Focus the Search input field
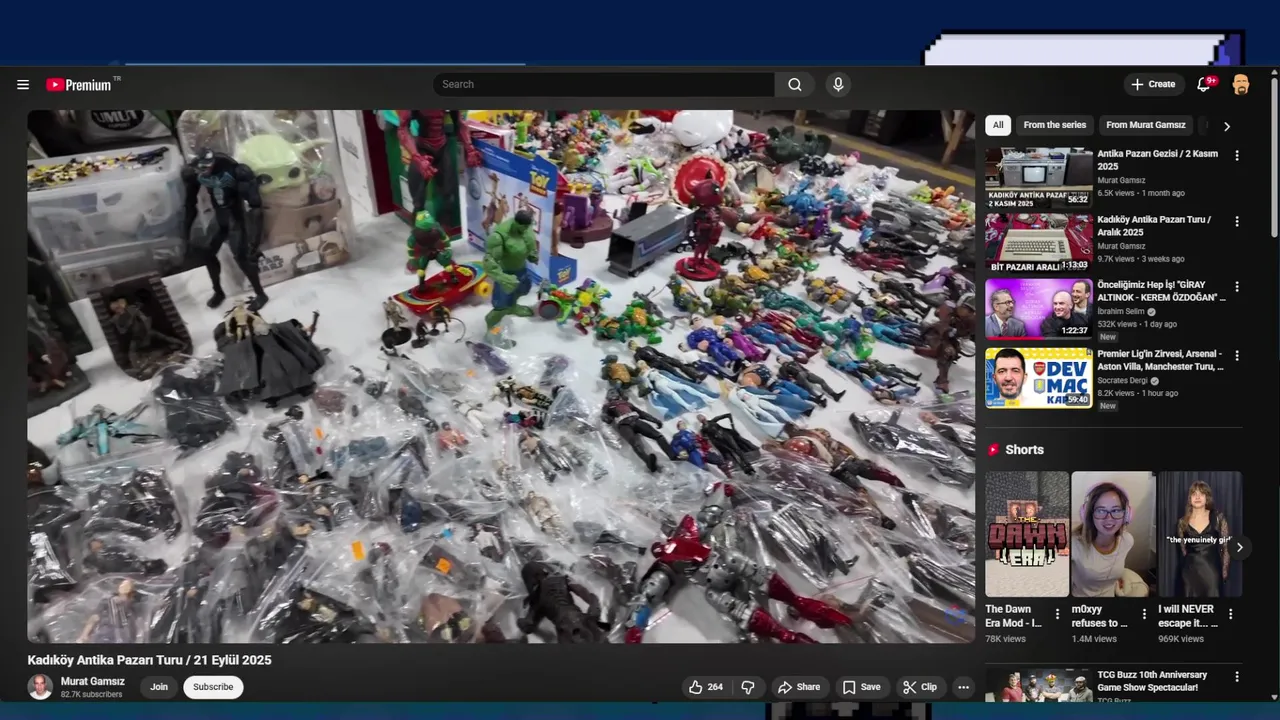The image size is (1280, 720). pos(604,85)
